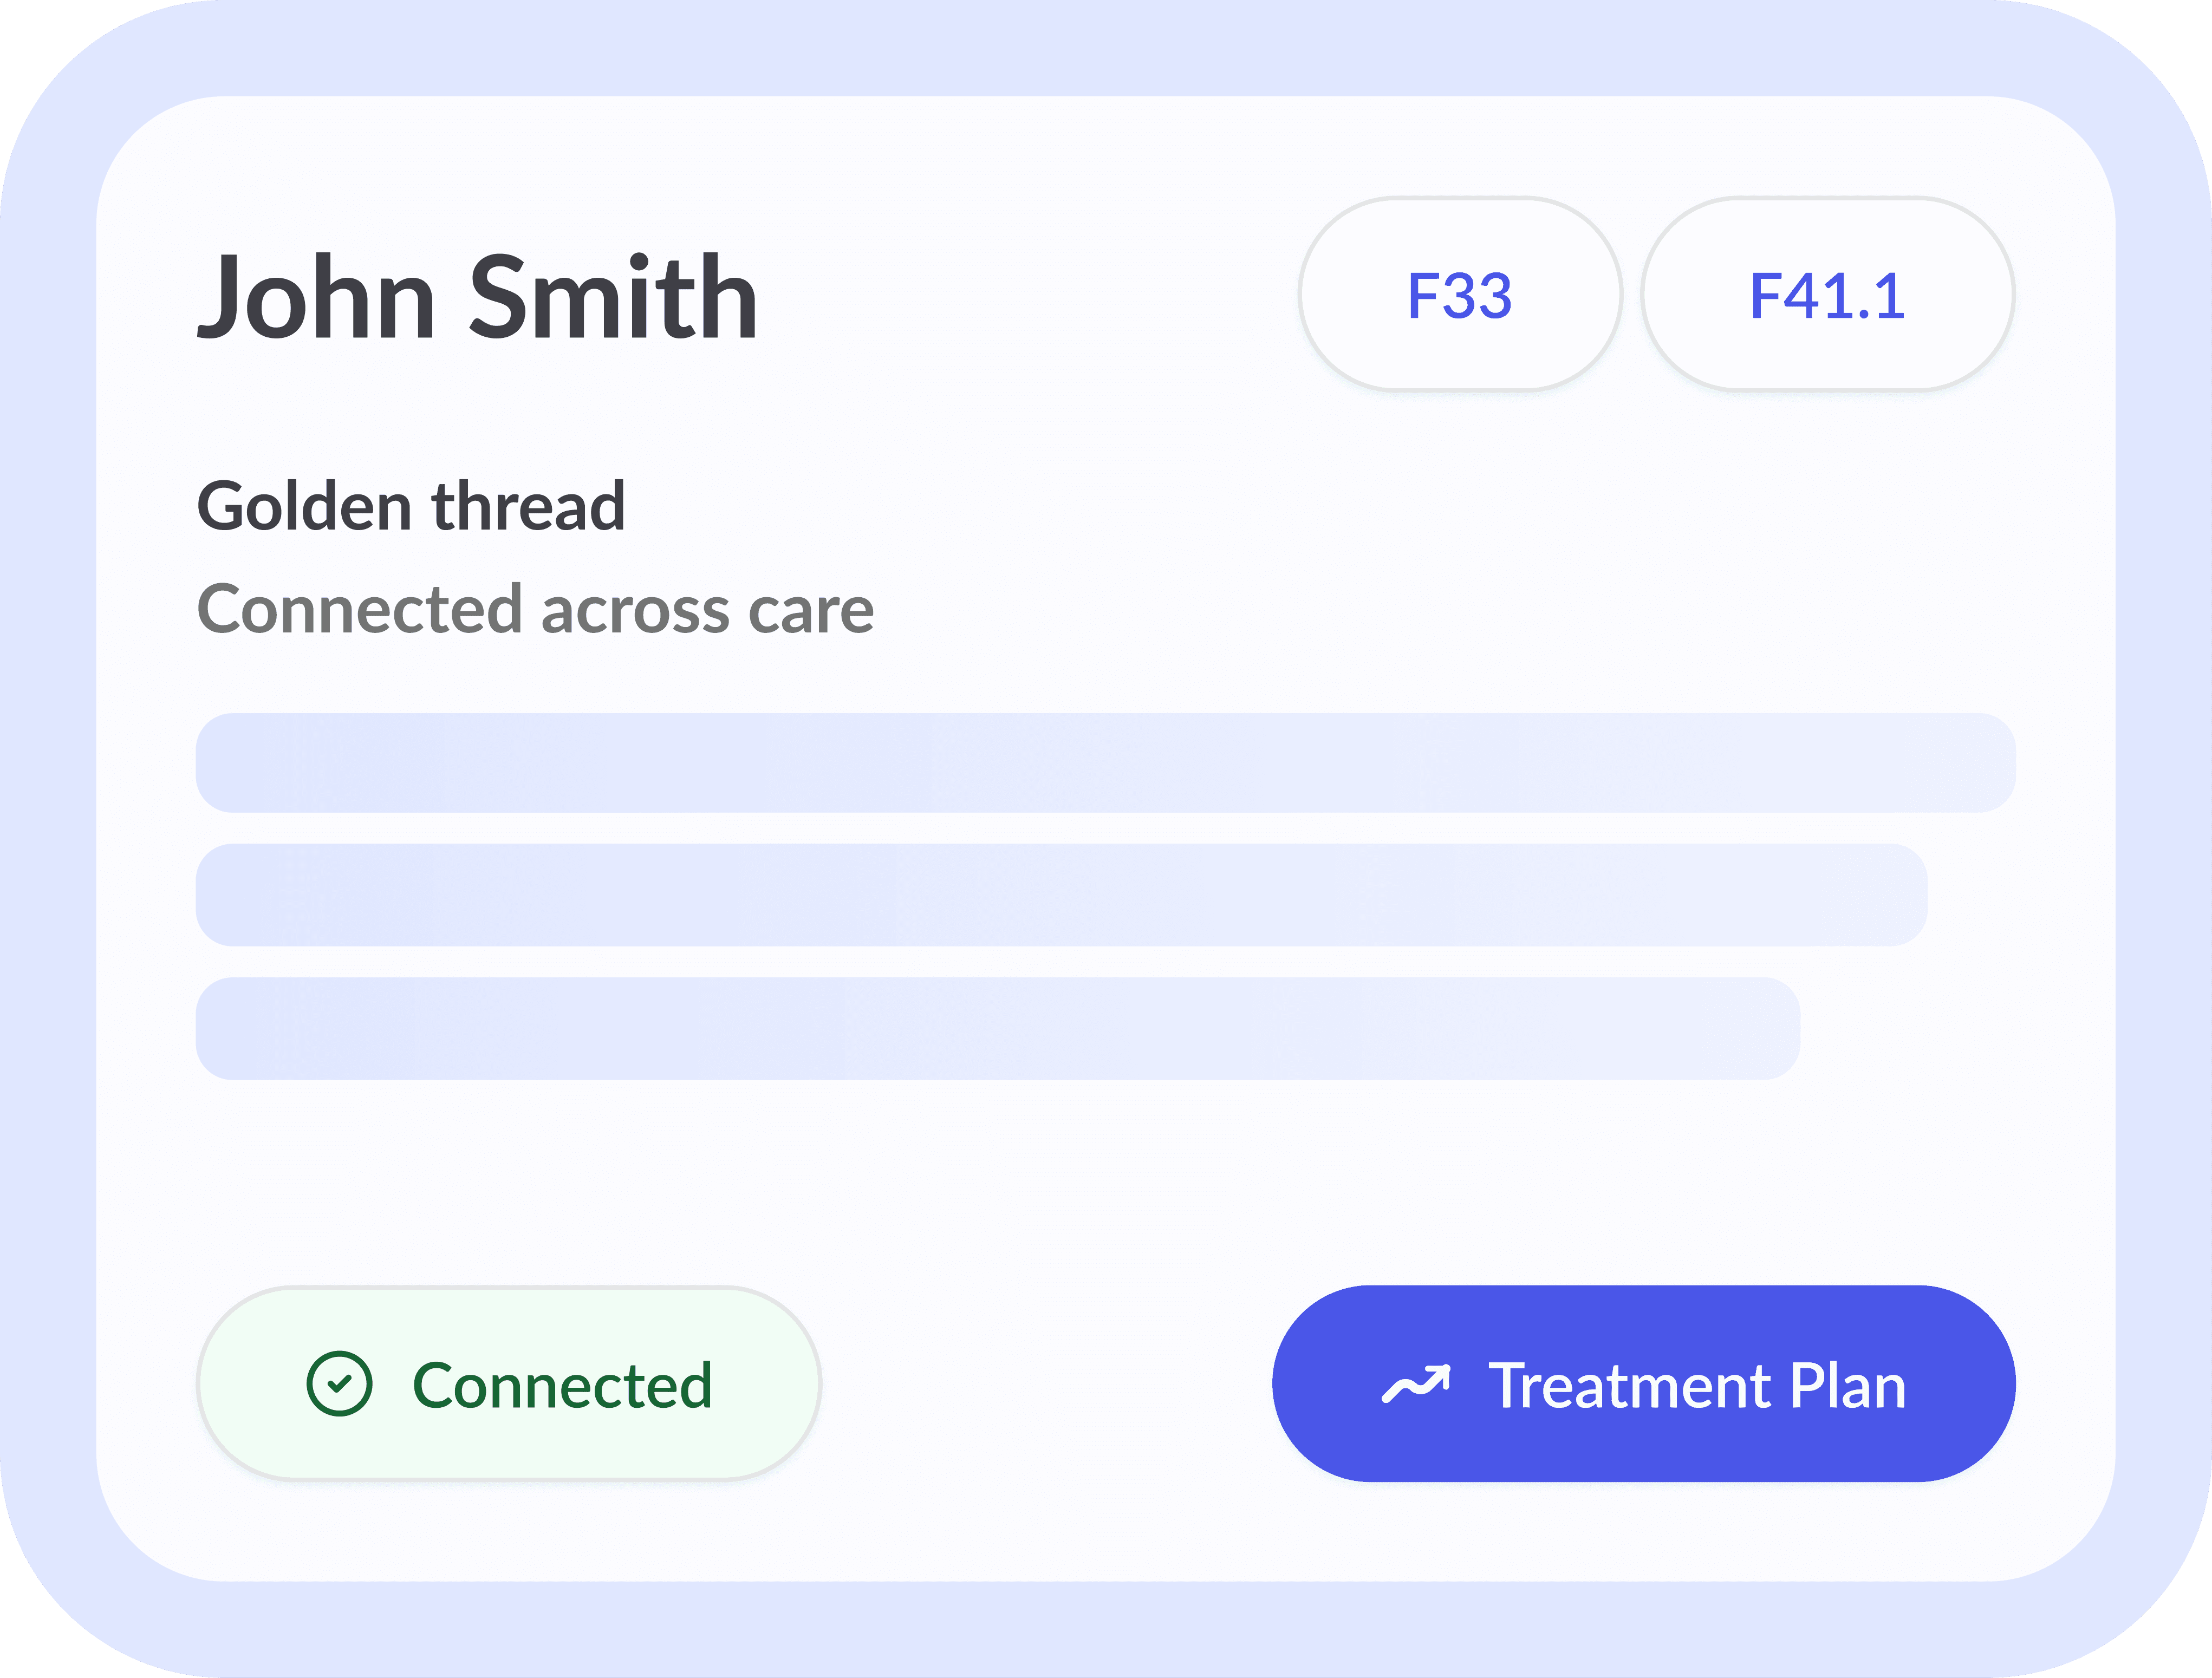Click the green check-circle icon
This screenshot has width=2212, height=1678.
coord(339,1384)
